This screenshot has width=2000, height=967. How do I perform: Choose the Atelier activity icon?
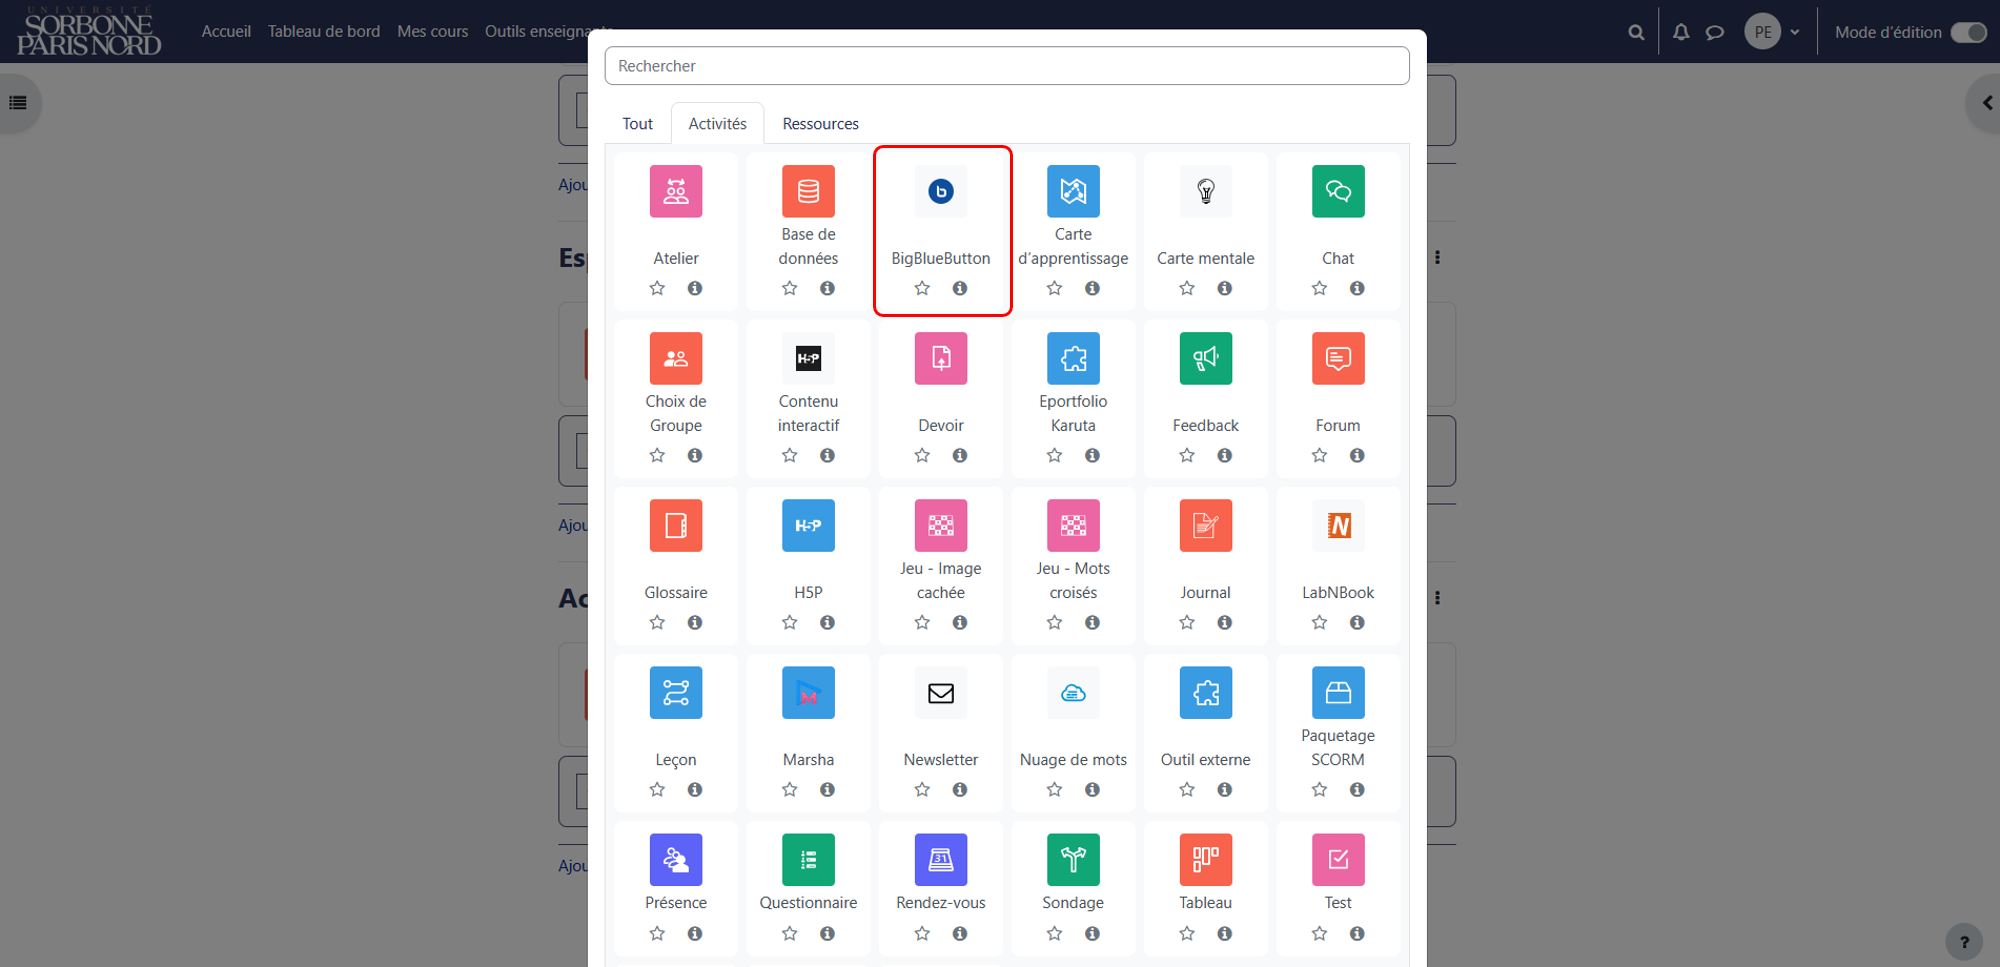676,191
